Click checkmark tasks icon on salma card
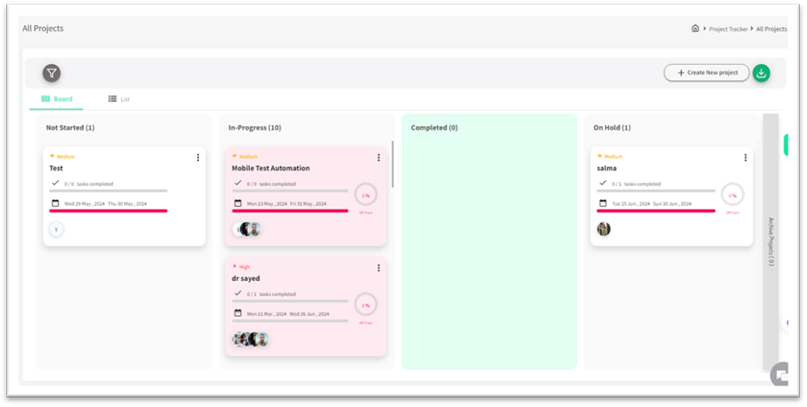Viewport: 807px width, 407px height. click(x=603, y=183)
